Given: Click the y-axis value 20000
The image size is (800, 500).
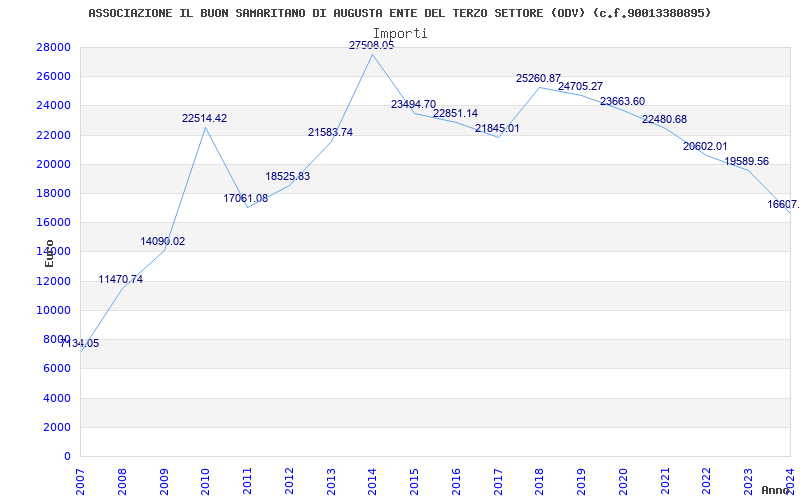Looking at the screenshot, I should pyautogui.click(x=54, y=164).
